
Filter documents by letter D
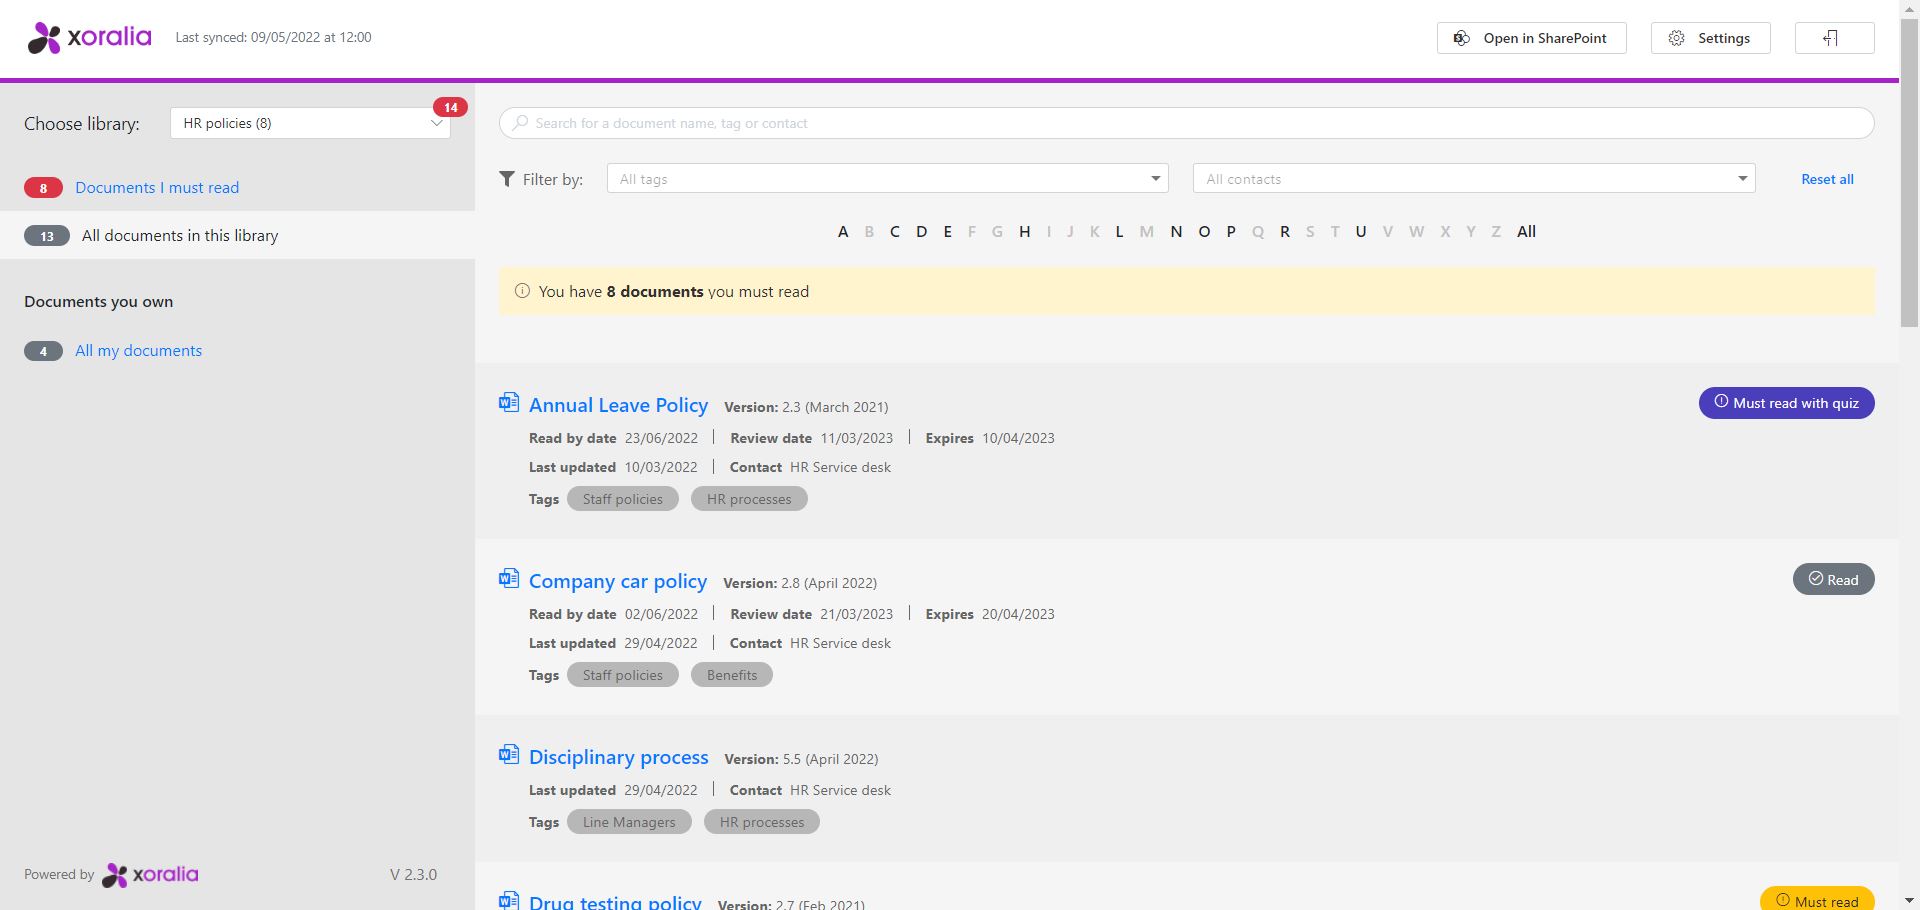click(x=922, y=232)
